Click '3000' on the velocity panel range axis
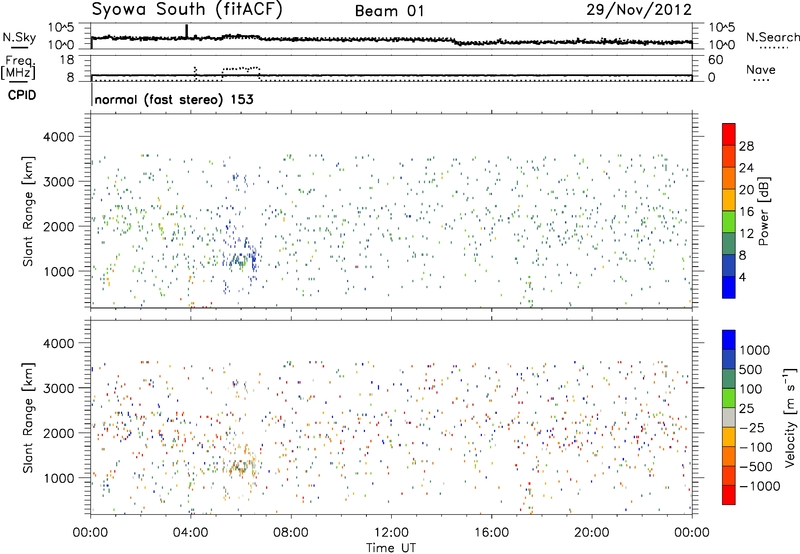800x554 pixels. (58, 388)
